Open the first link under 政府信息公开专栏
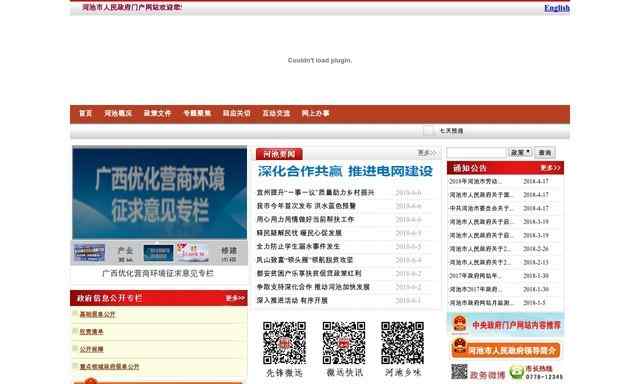This screenshot has height=384, width=640. point(97,314)
